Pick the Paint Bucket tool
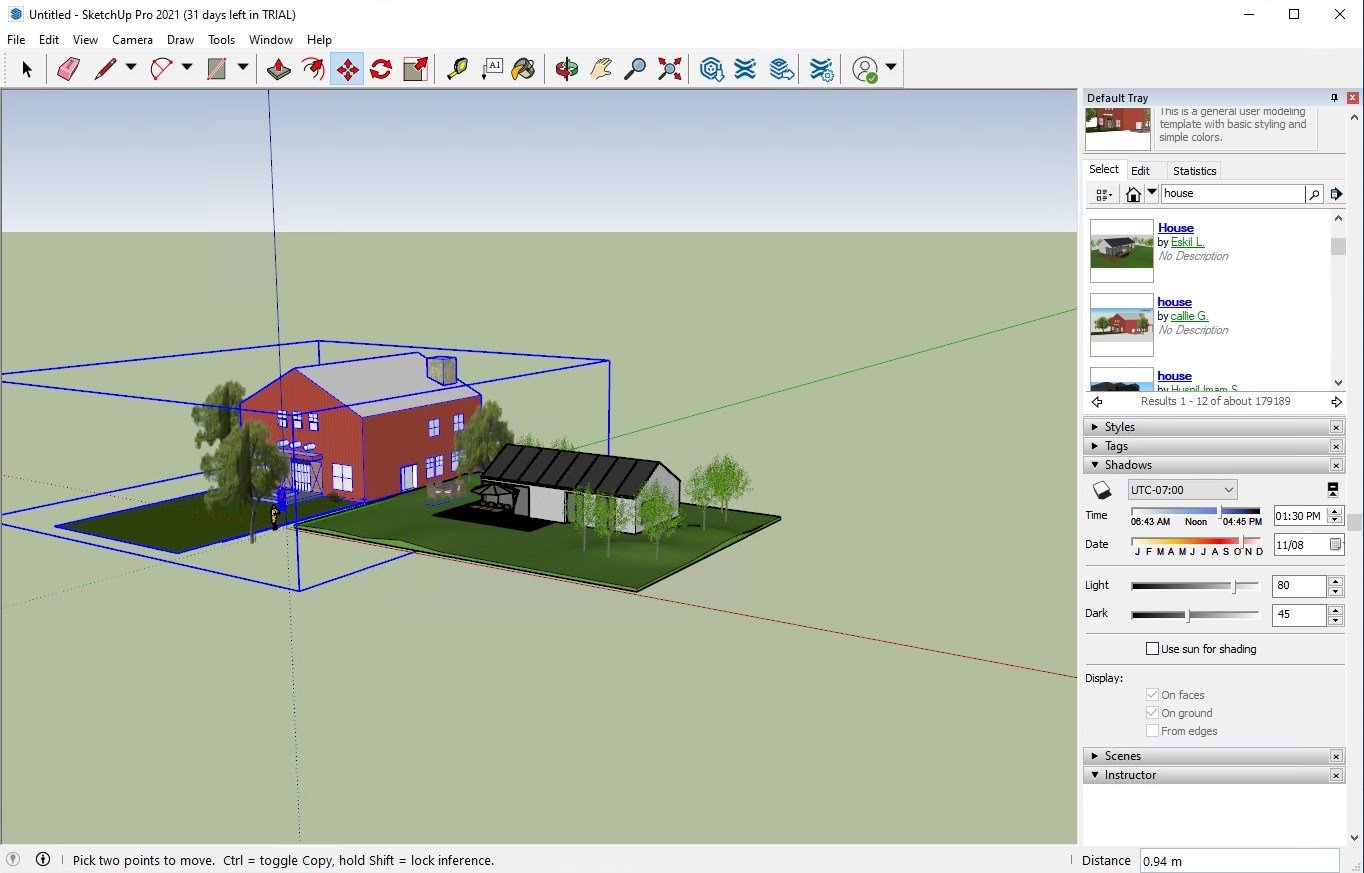Image resolution: width=1364 pixels, height=873 pixels. [x=523, y=68]
